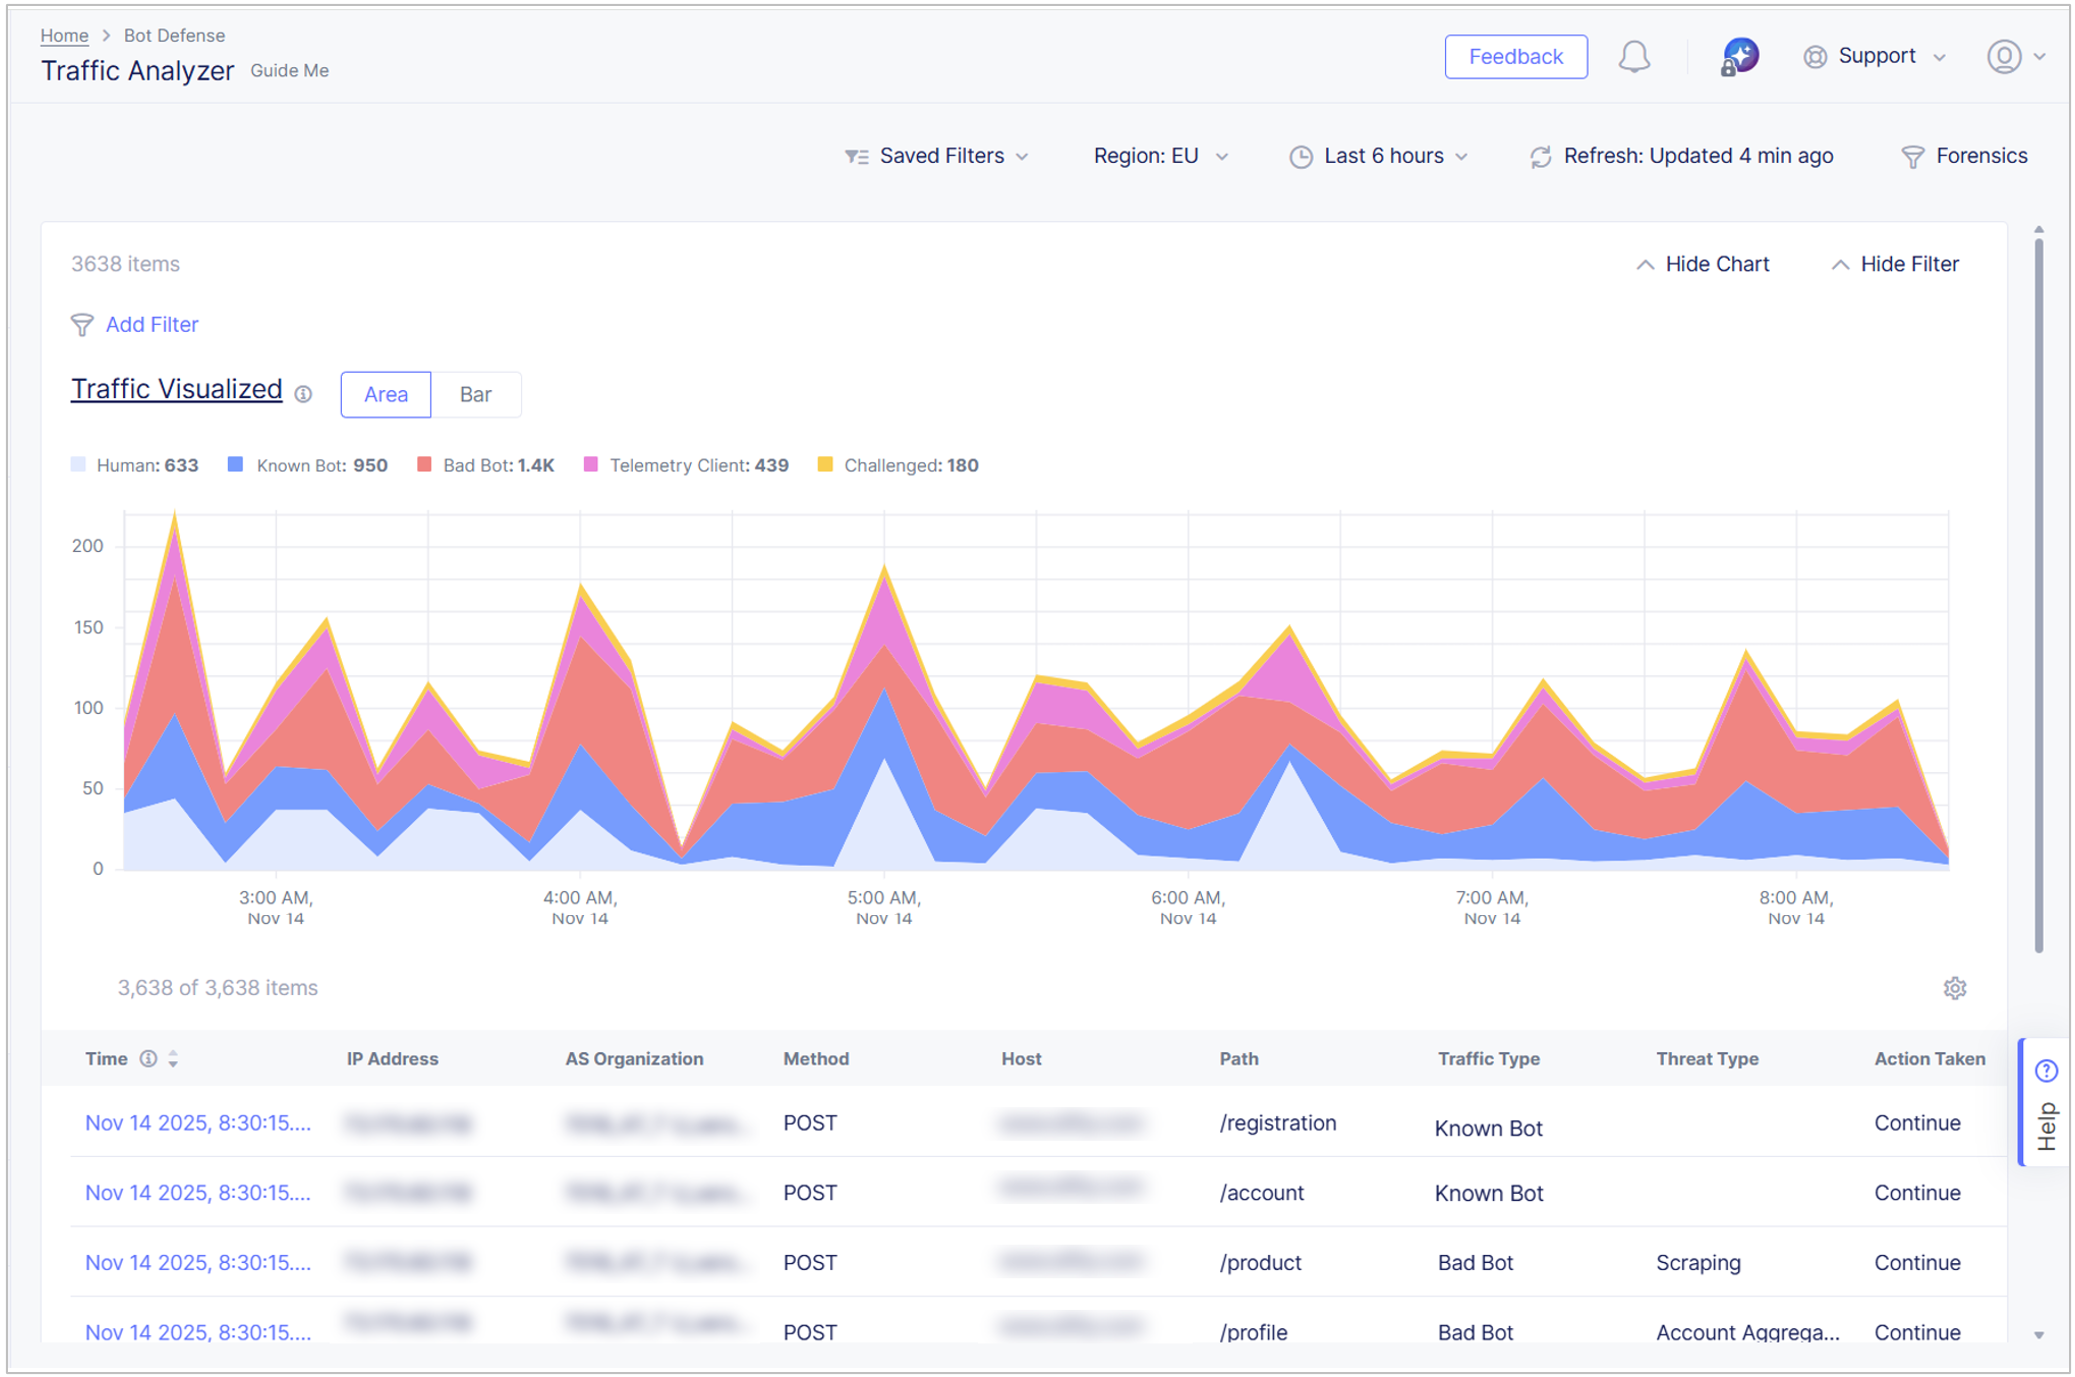Open the Last 6 hours time range
This screenshot has height=1377, width=2075.
1378,156
